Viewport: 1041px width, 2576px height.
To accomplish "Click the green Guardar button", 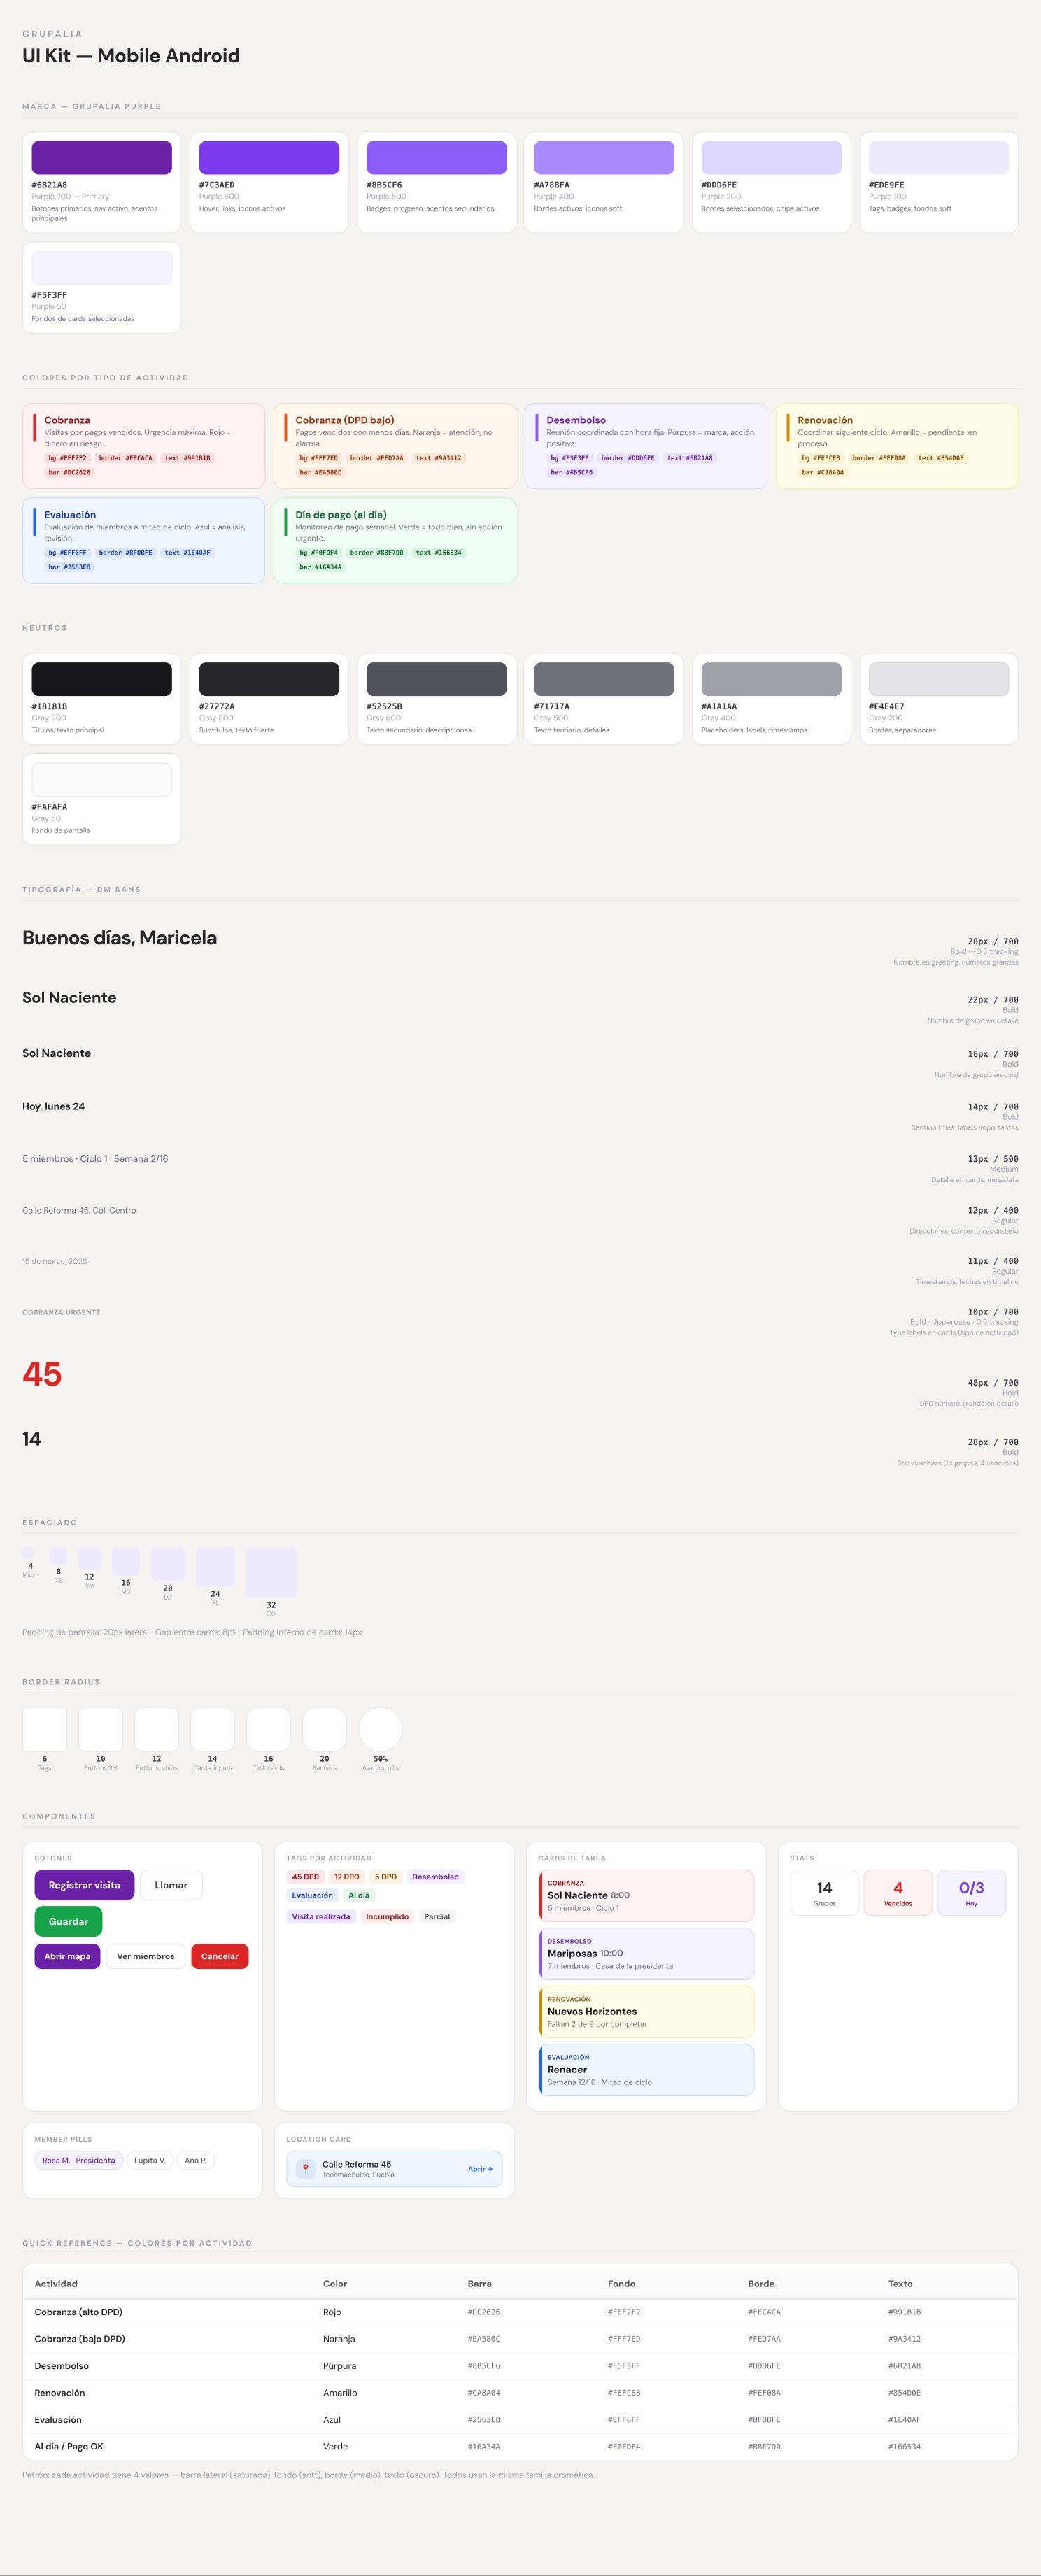I will pos(68,1921).
